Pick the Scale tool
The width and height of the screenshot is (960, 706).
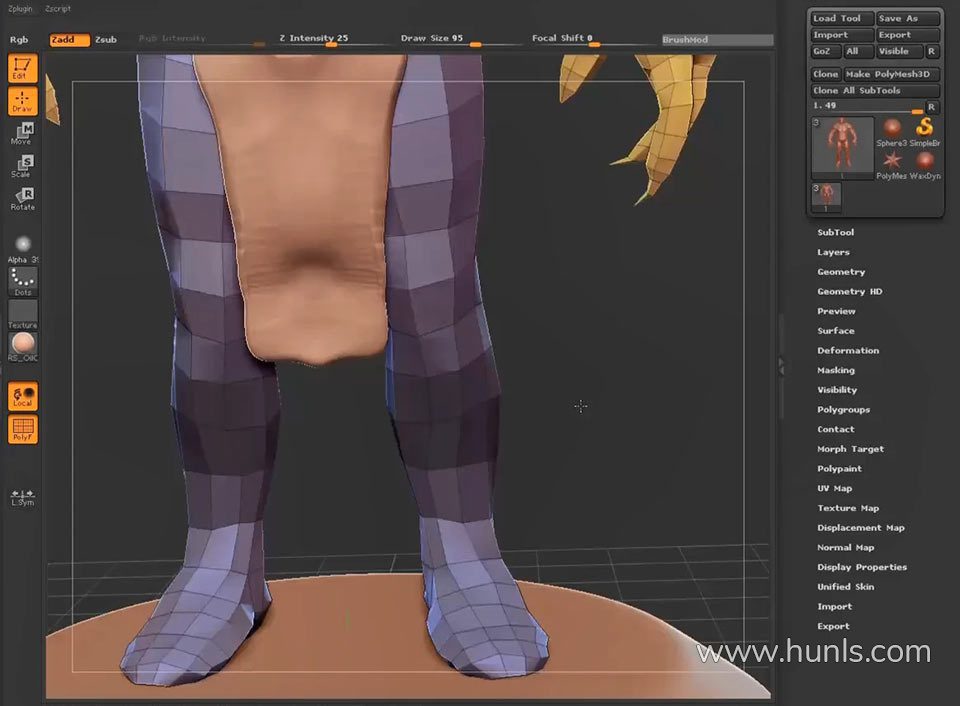click(x=22, y=166)
